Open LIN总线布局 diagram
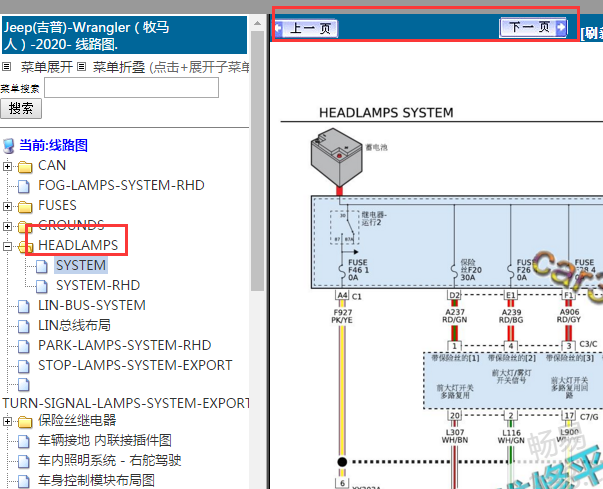This screenshot has height=489, width=603. tap(74, 326)
